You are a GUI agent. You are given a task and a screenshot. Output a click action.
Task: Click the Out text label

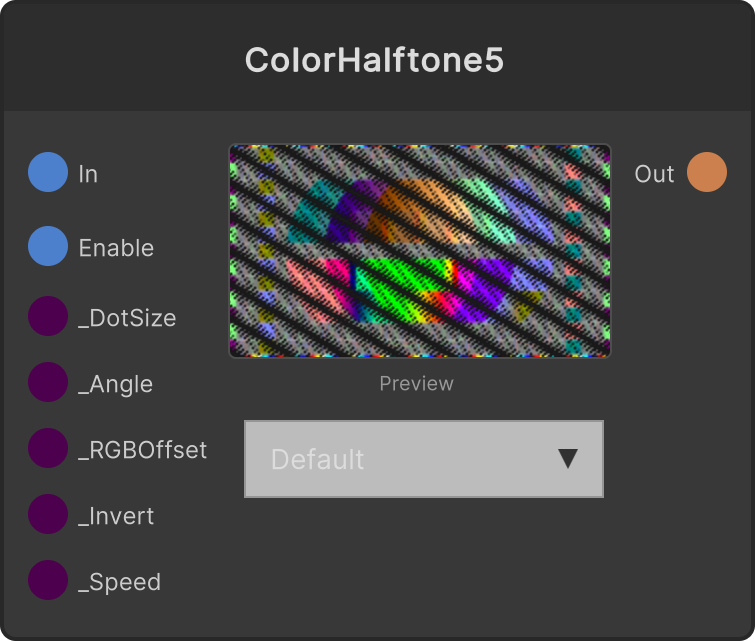click(654, 174)
